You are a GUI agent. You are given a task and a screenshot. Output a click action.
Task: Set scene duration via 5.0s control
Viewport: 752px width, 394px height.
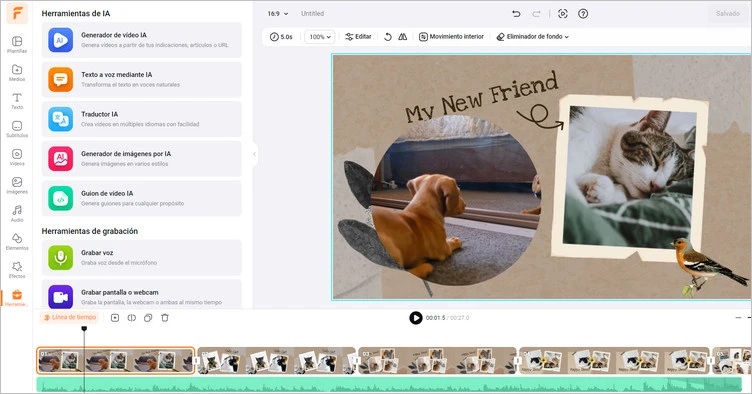pos(281,36)
